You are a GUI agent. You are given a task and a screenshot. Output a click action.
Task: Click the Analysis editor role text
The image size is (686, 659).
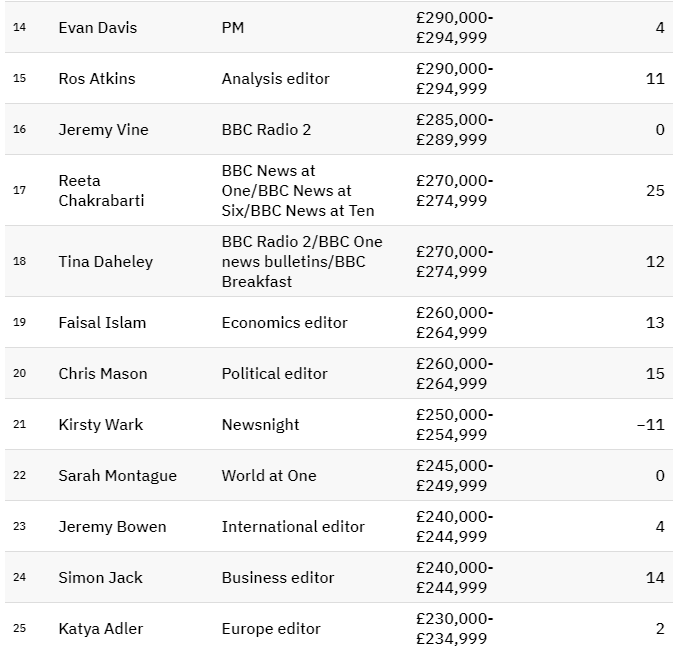click(275, 78)
